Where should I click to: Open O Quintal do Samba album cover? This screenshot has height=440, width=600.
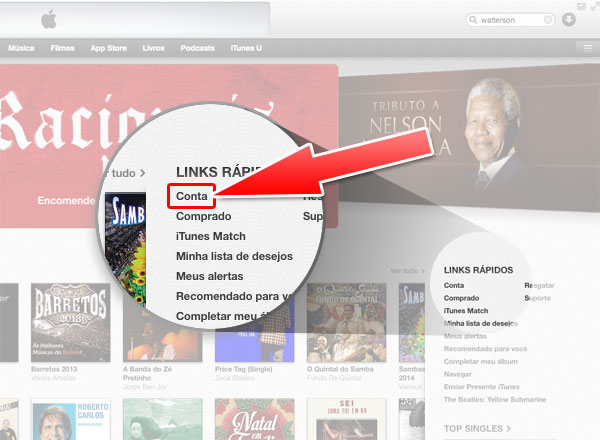346,323
